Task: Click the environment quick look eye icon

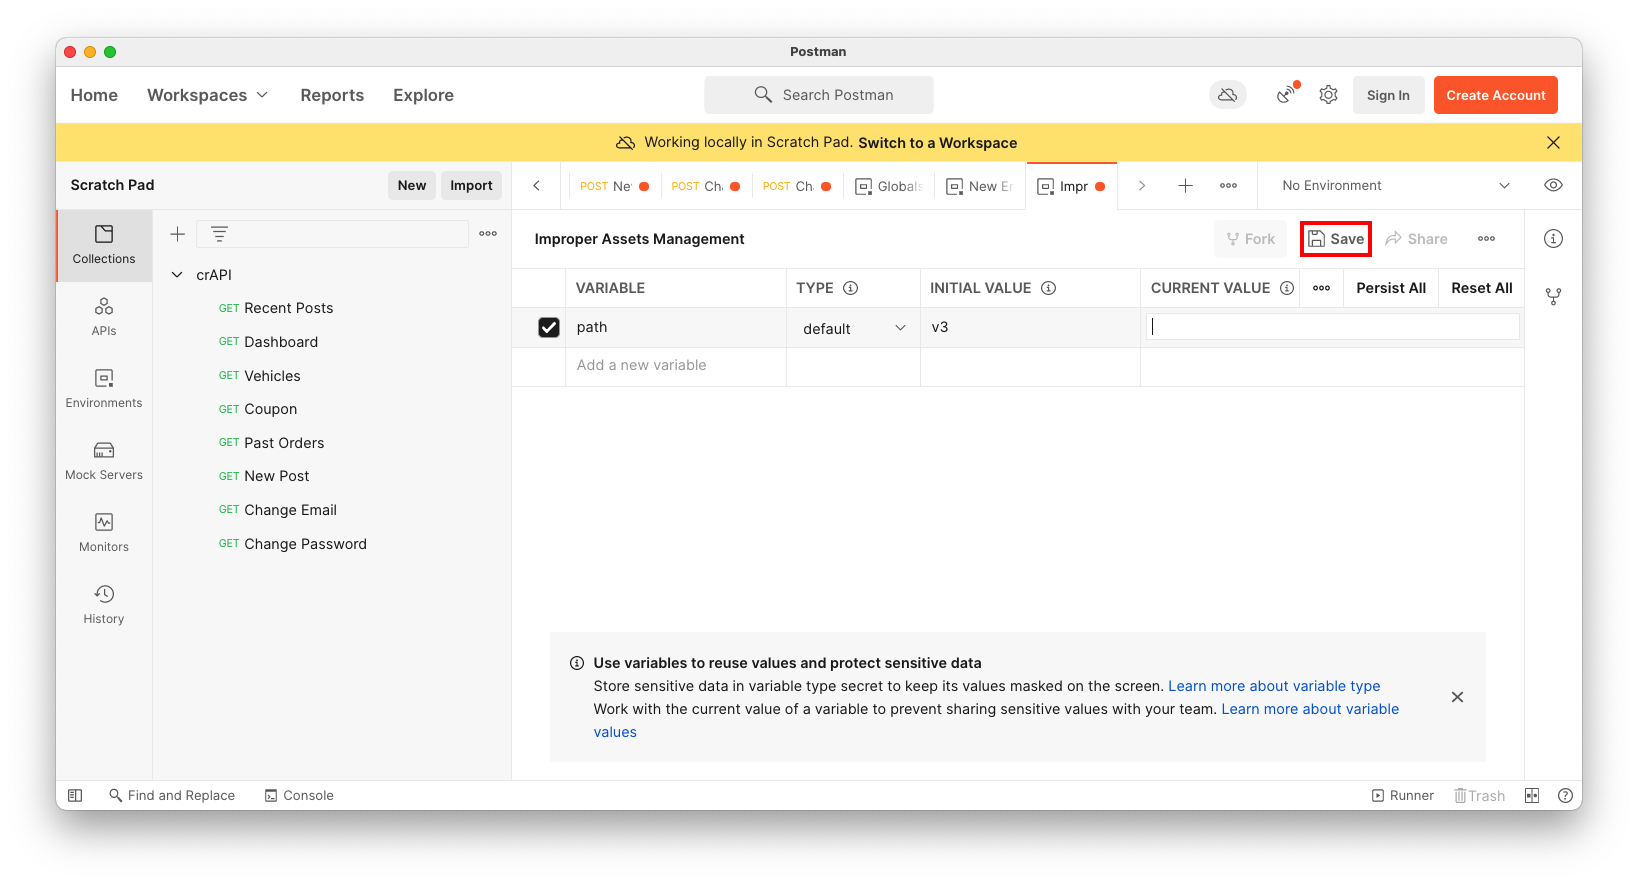Action: tap(1553, 186)
